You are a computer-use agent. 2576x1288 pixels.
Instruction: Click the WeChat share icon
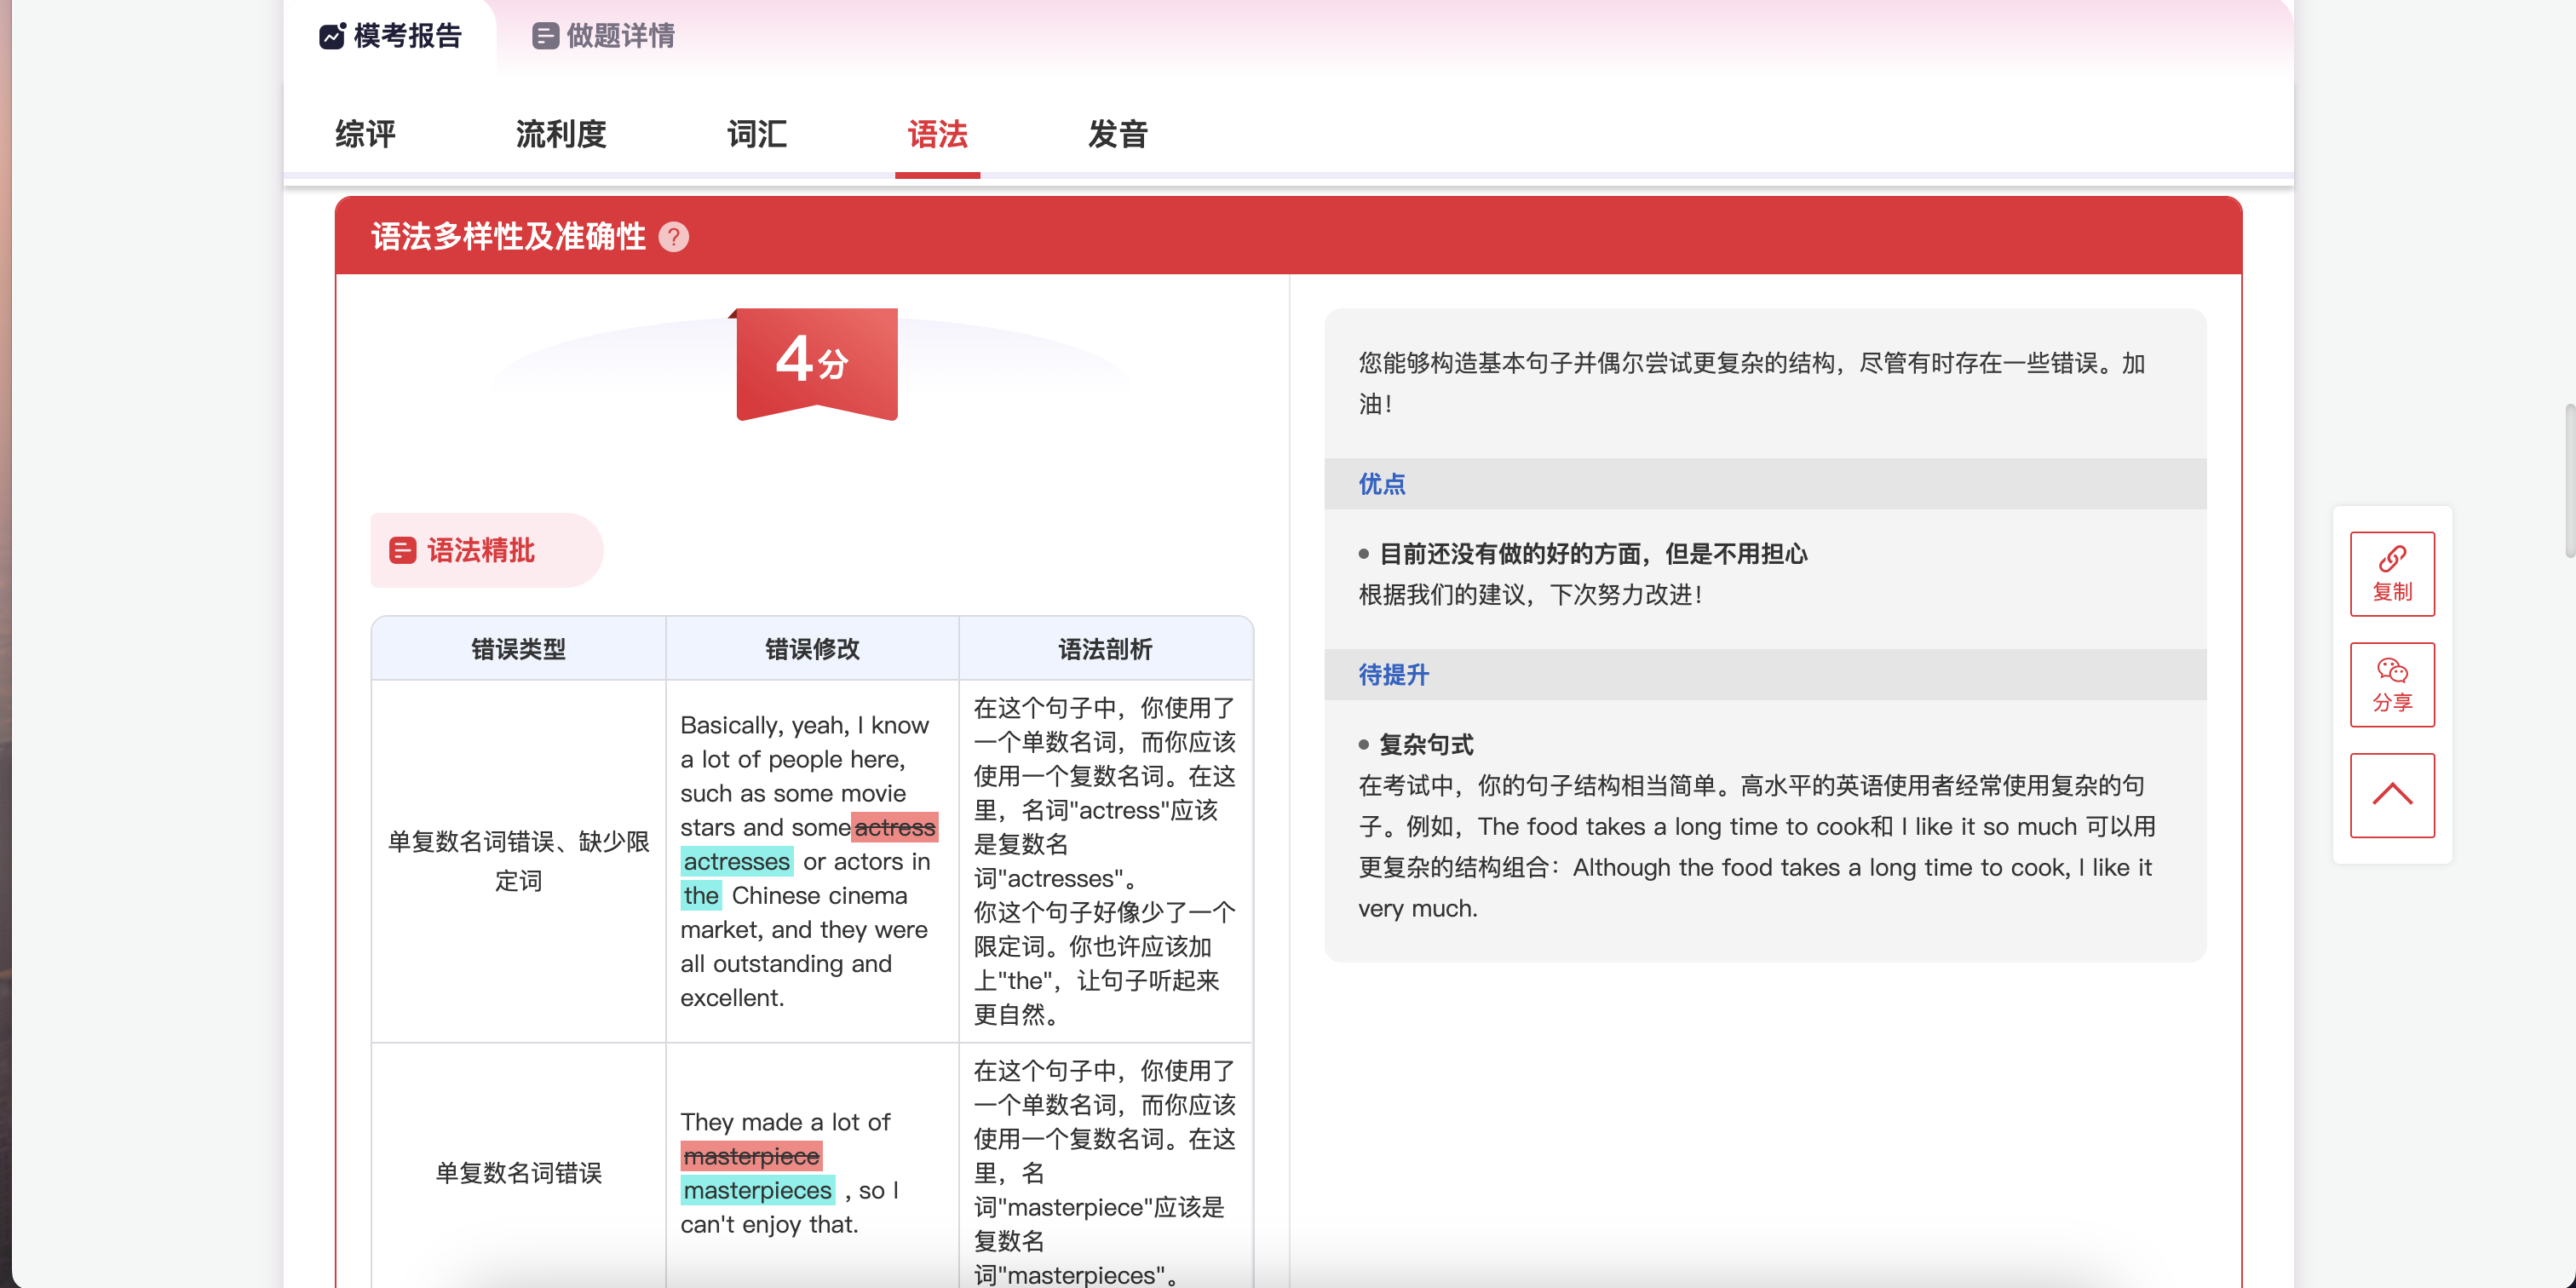[x=2391, y=669]
